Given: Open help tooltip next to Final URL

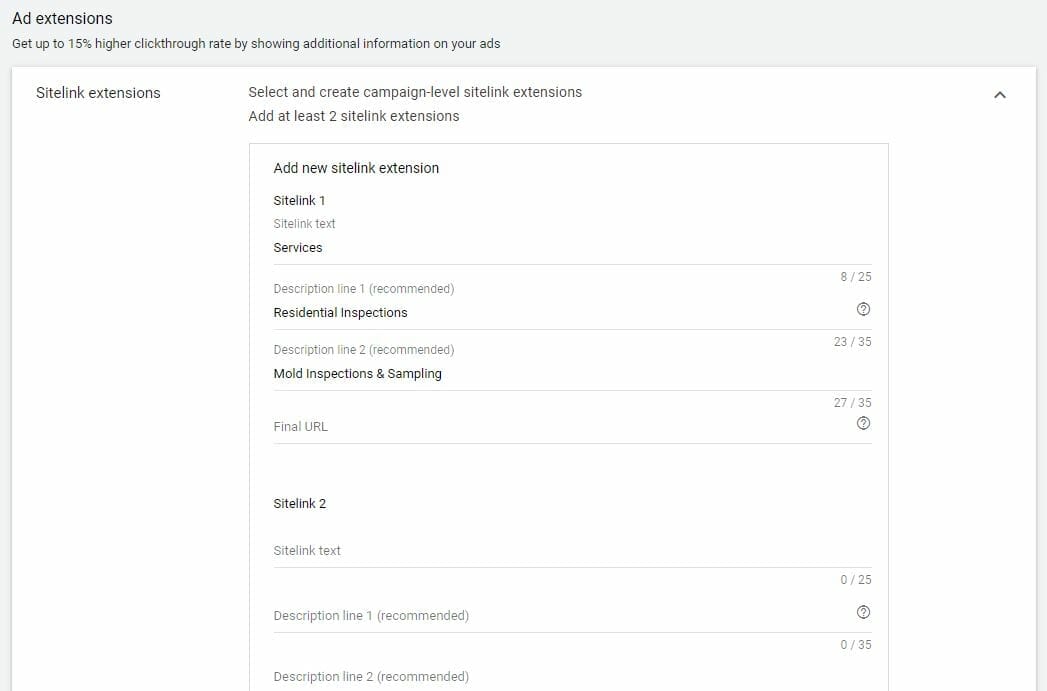Looking at the screenshot, I should point(863,423).
